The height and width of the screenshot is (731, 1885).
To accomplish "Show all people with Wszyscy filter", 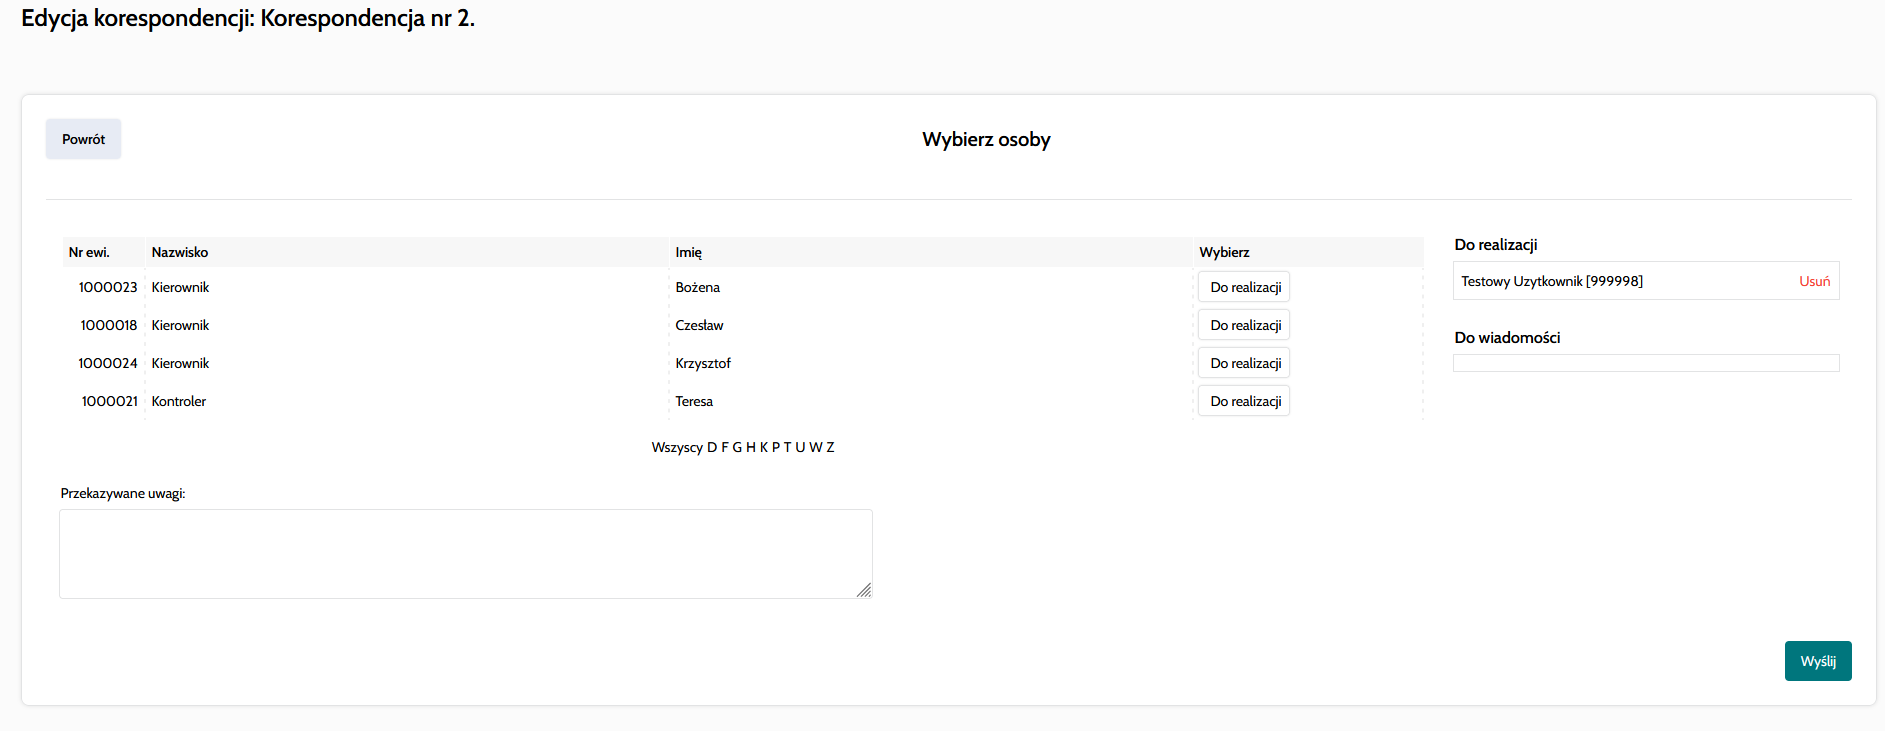I will pos(676,447).
